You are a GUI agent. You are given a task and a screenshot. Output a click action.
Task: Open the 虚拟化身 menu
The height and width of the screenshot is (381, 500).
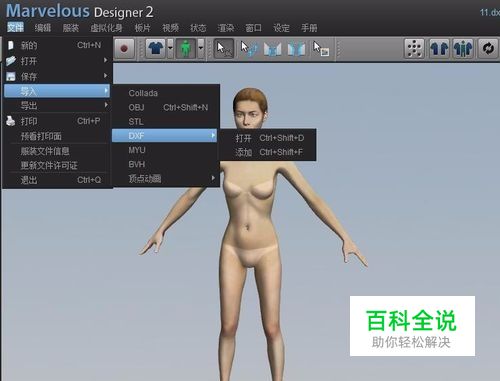point(106,28)
